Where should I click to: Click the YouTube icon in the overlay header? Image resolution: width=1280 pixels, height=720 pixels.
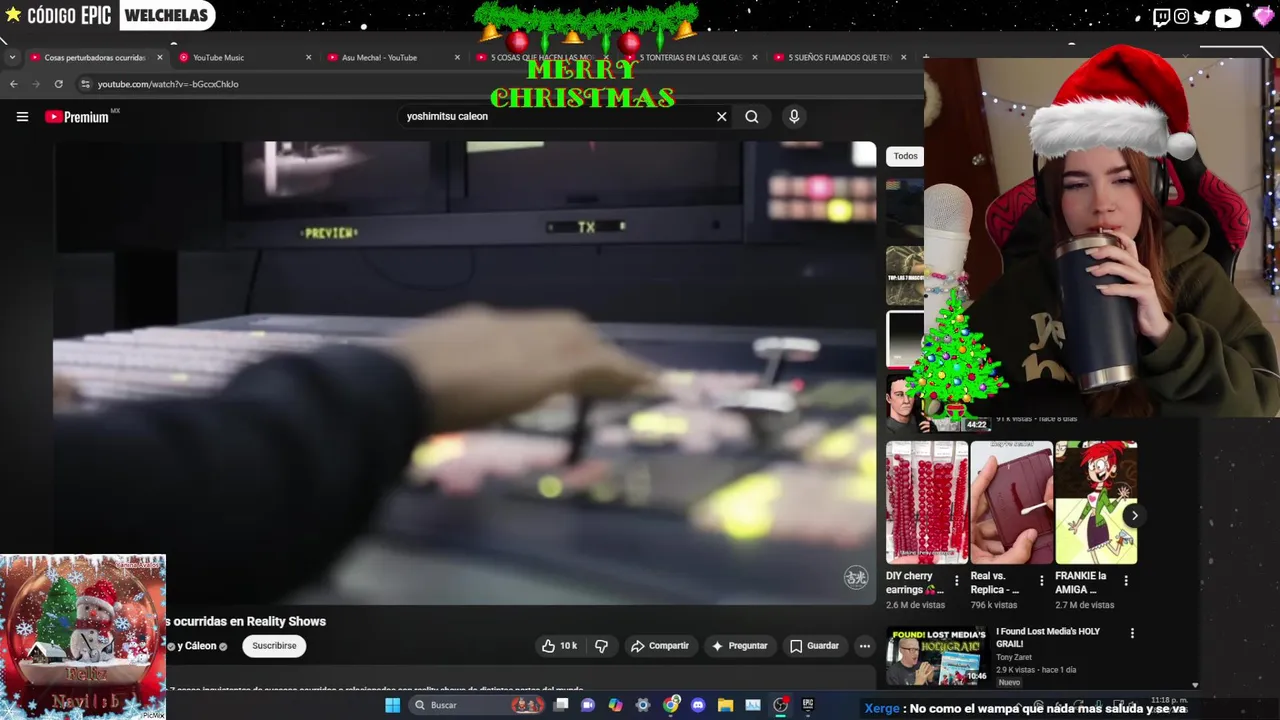click(1227, 17)
